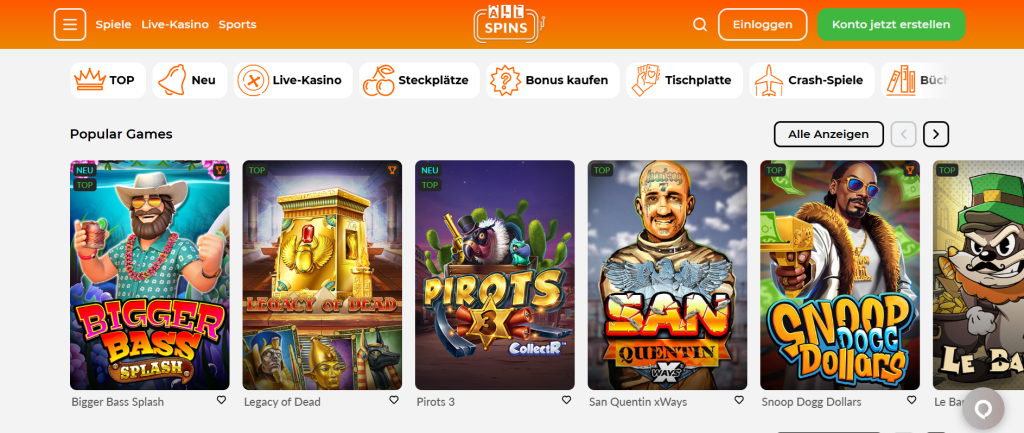Open the live chat bubble

(983, 409)
